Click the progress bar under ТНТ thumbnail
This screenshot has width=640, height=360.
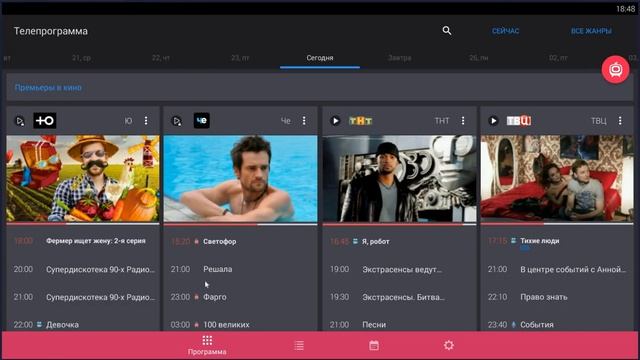pyautogui.click(x=399, y=224)
